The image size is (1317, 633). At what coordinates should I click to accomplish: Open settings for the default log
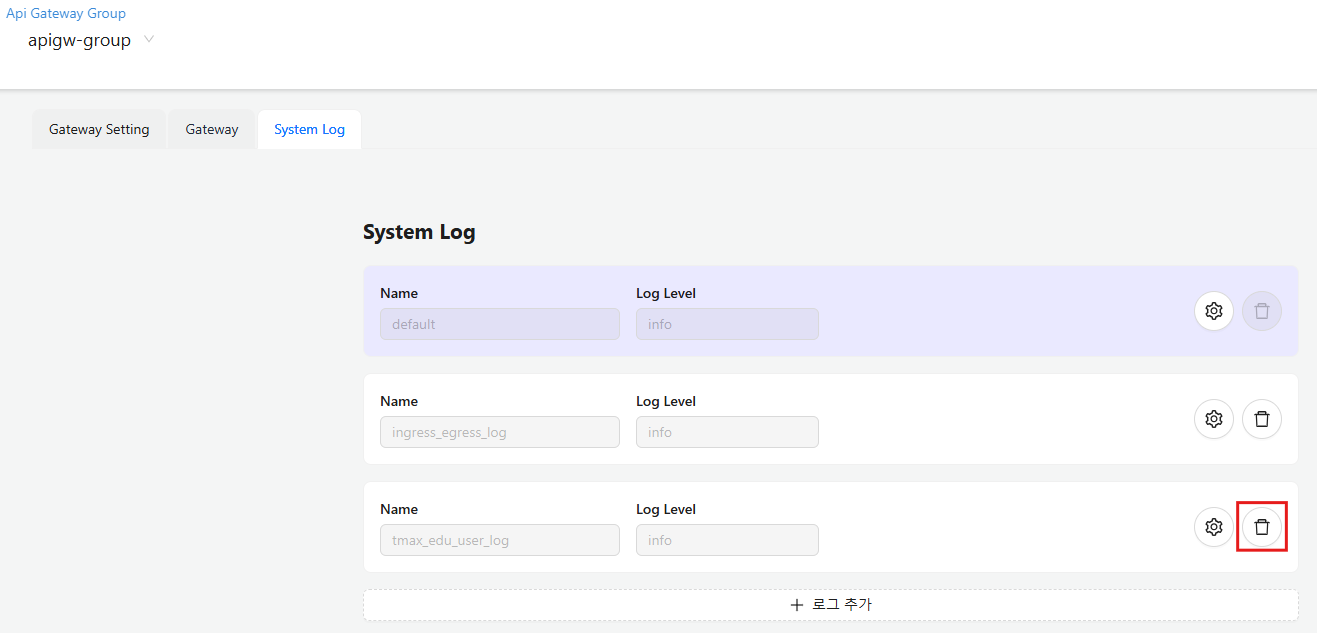click(1214, 311)
